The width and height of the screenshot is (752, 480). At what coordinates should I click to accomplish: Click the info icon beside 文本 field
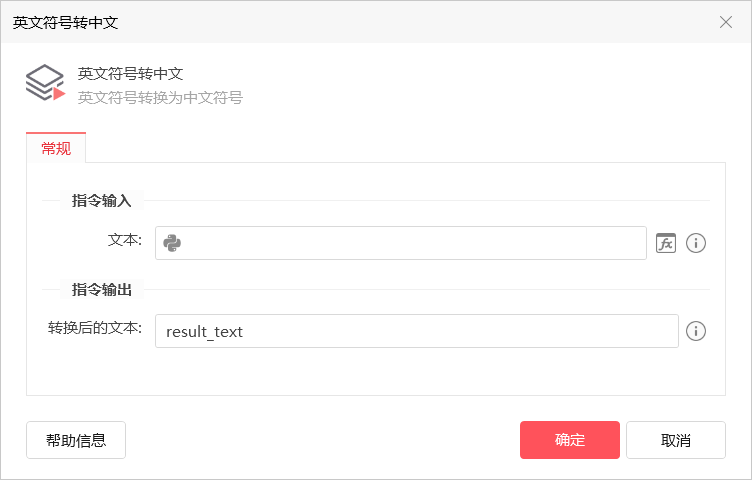click(x=695, y=243)
